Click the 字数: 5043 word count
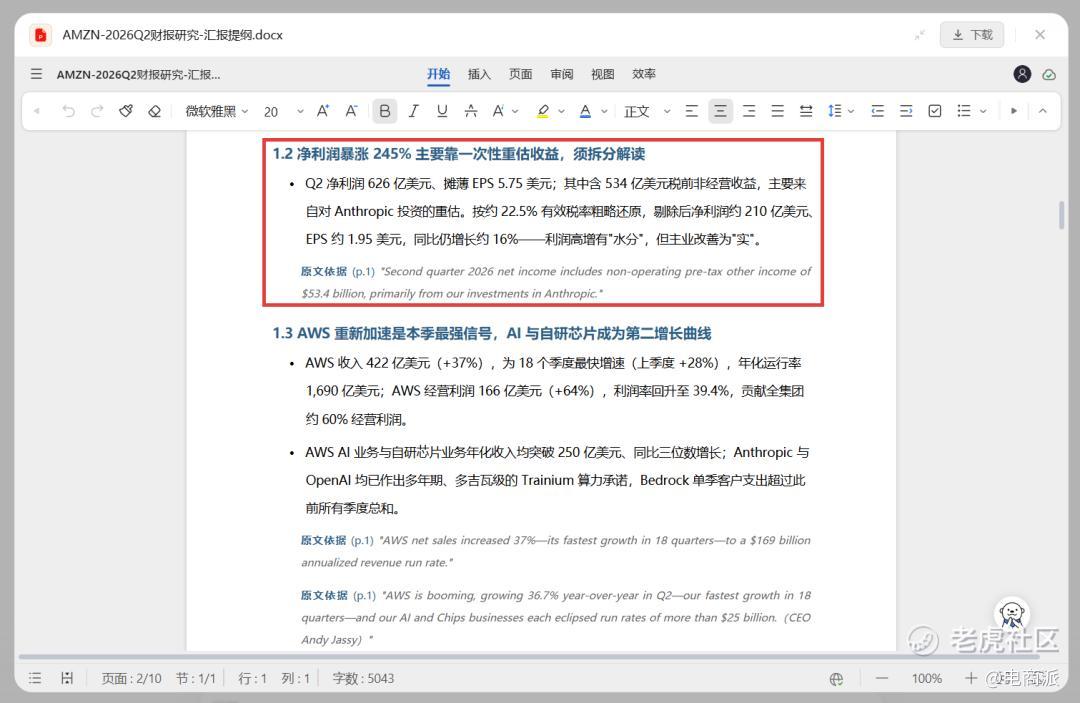Image resolution: width=1080 pixels, height=703 pixels. click(363, 678)
